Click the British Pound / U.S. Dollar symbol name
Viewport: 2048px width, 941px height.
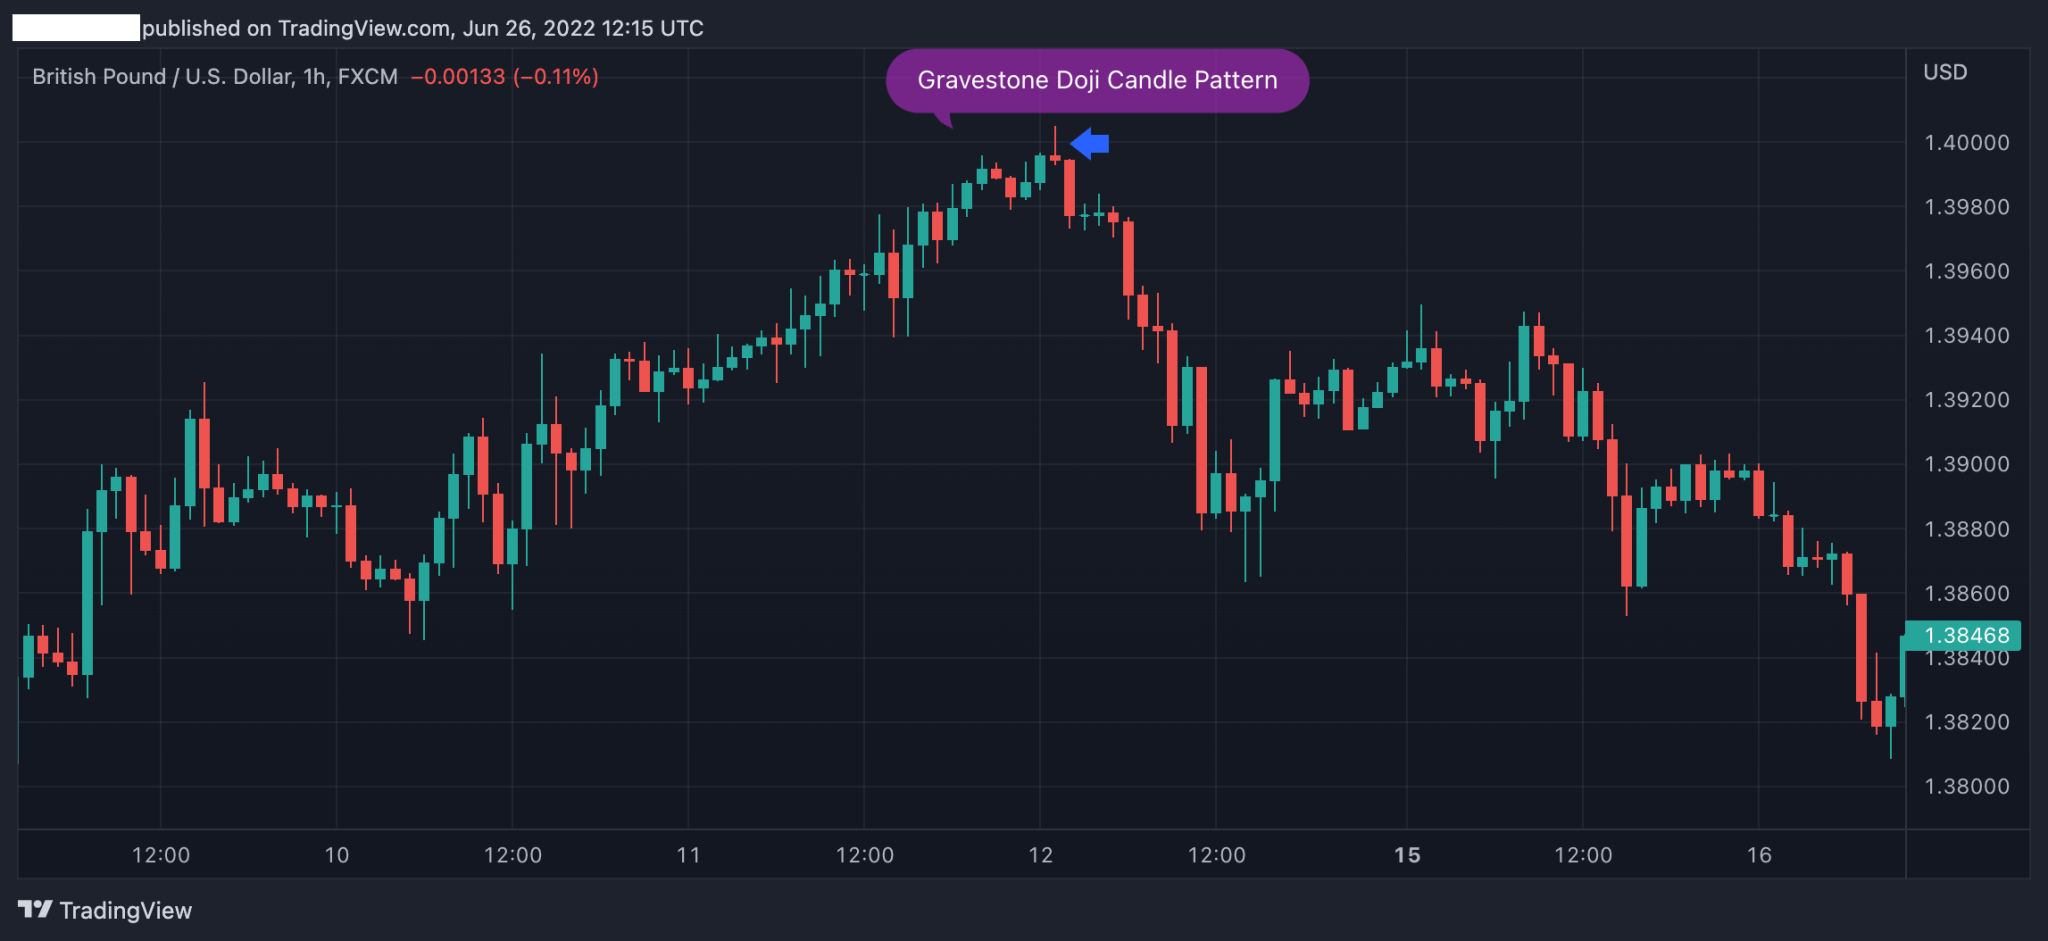165,76
